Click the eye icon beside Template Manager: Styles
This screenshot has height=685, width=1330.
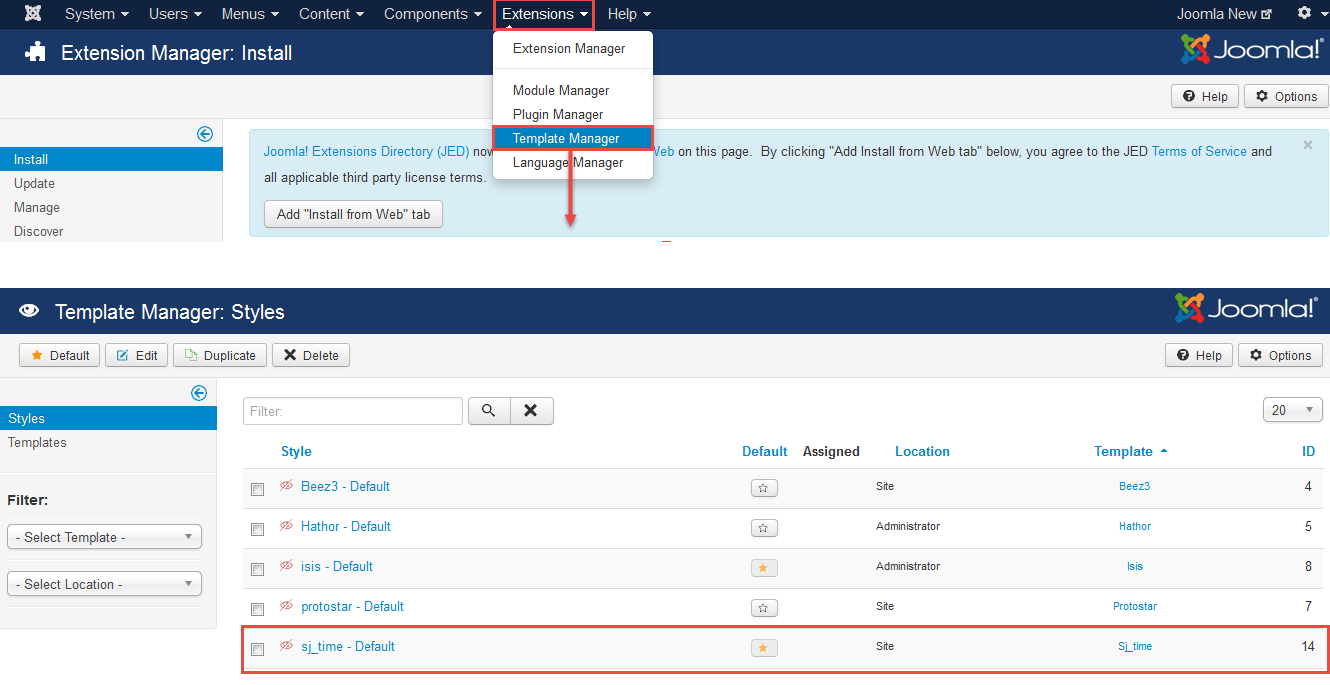29,312
